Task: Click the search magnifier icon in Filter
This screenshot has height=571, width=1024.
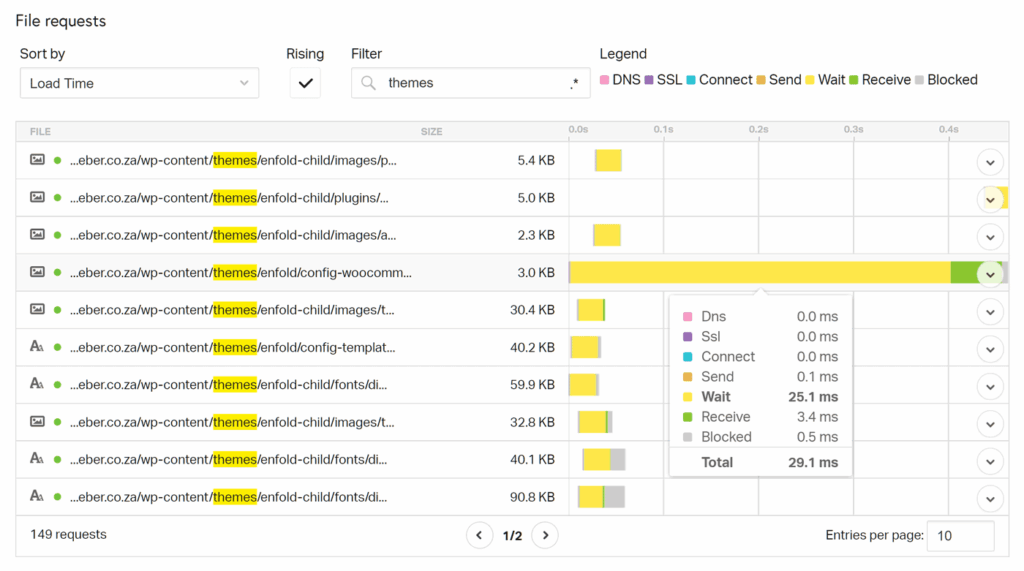Action: tap(368, 83)
